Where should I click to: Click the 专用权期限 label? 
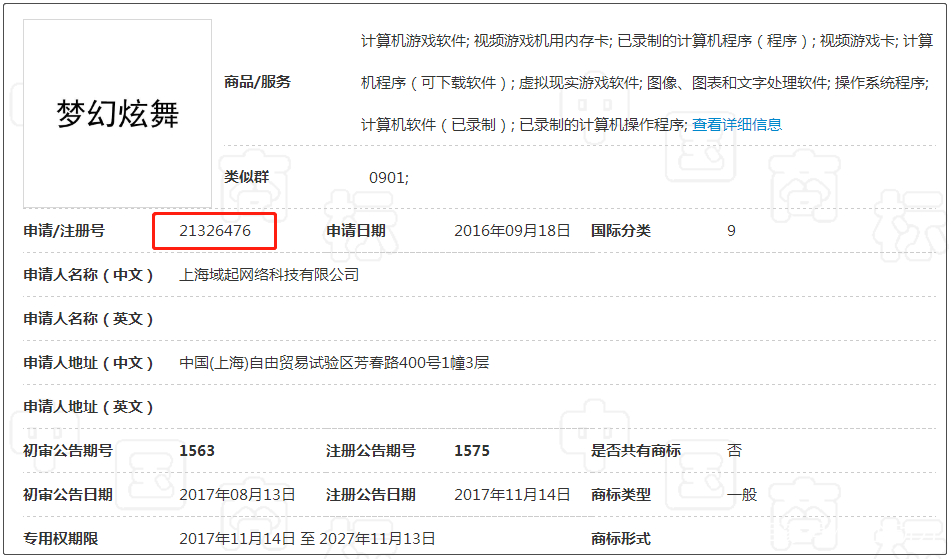pos(61,538)
